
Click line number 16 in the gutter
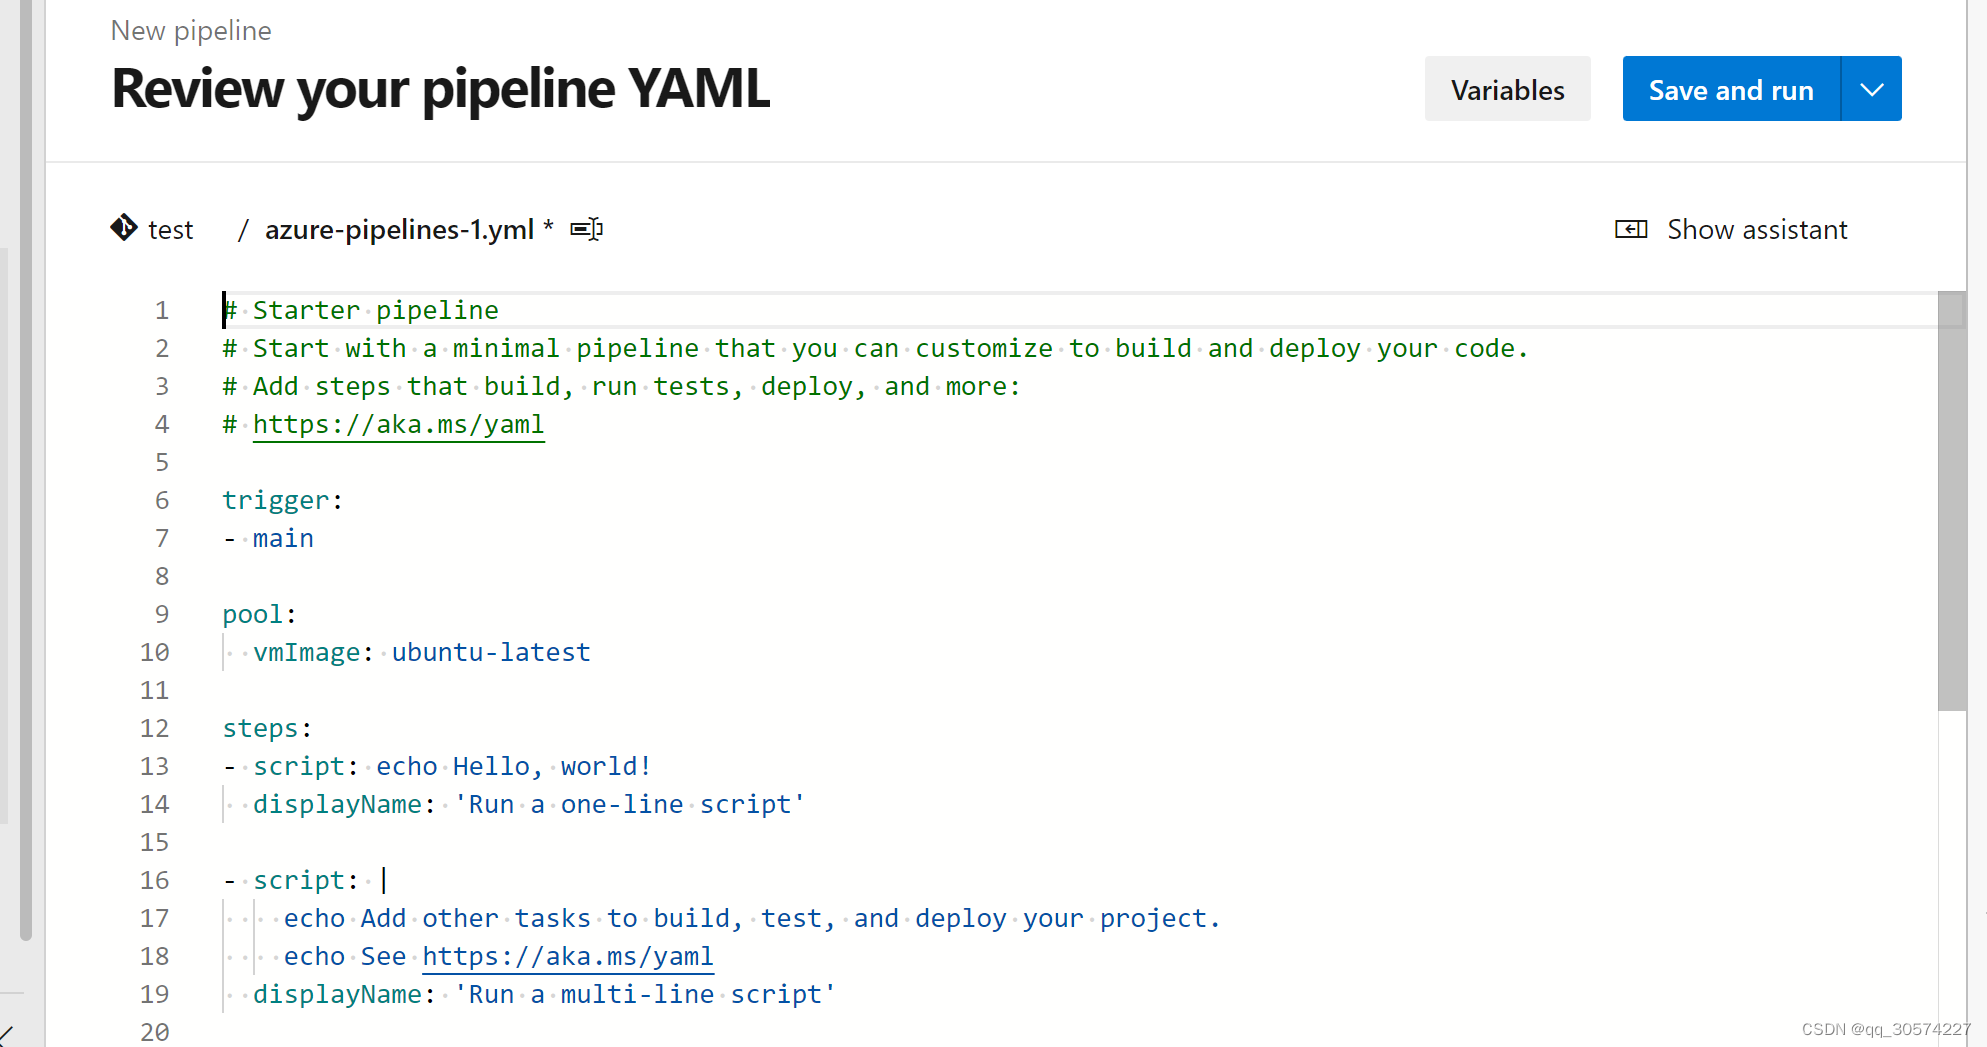click(x=155, y=880)
